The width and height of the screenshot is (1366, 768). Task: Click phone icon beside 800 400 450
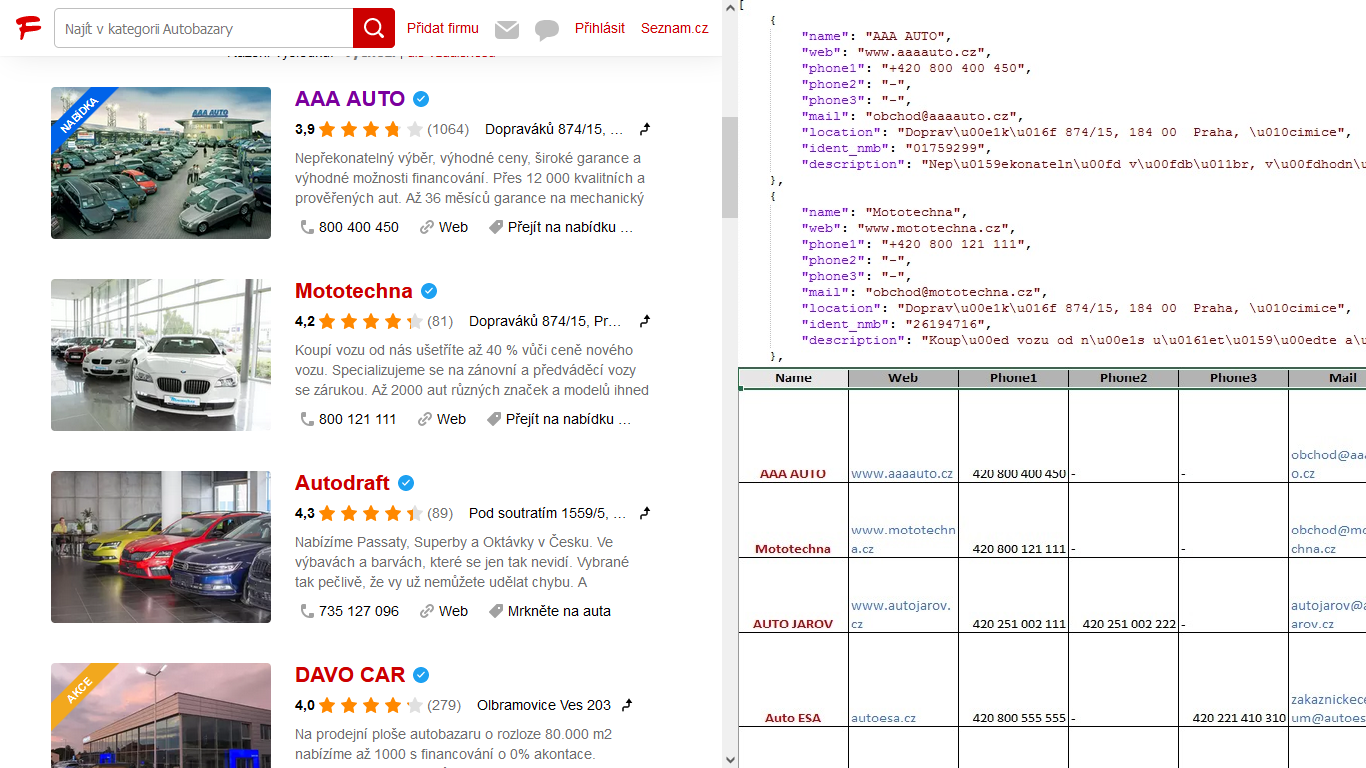pyautogui.click(x=307, y=227)
